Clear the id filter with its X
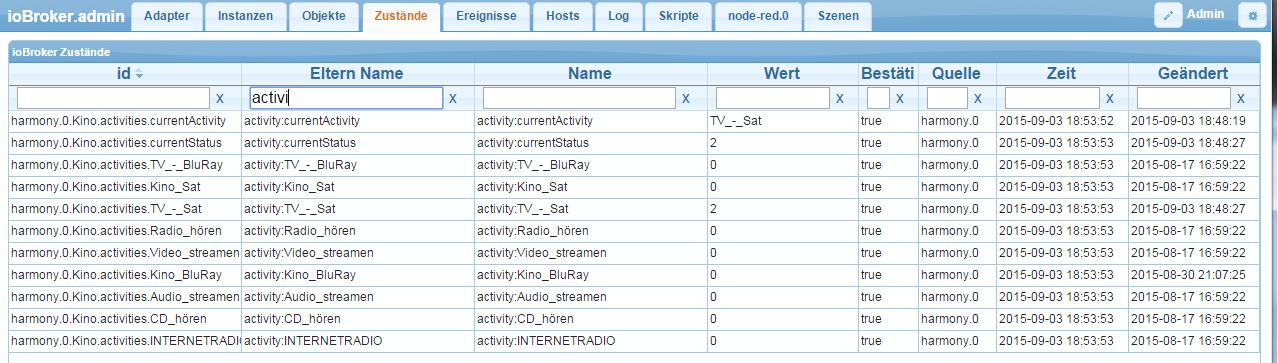Viewport: 1278px width, 363px height. coord(220,98)
